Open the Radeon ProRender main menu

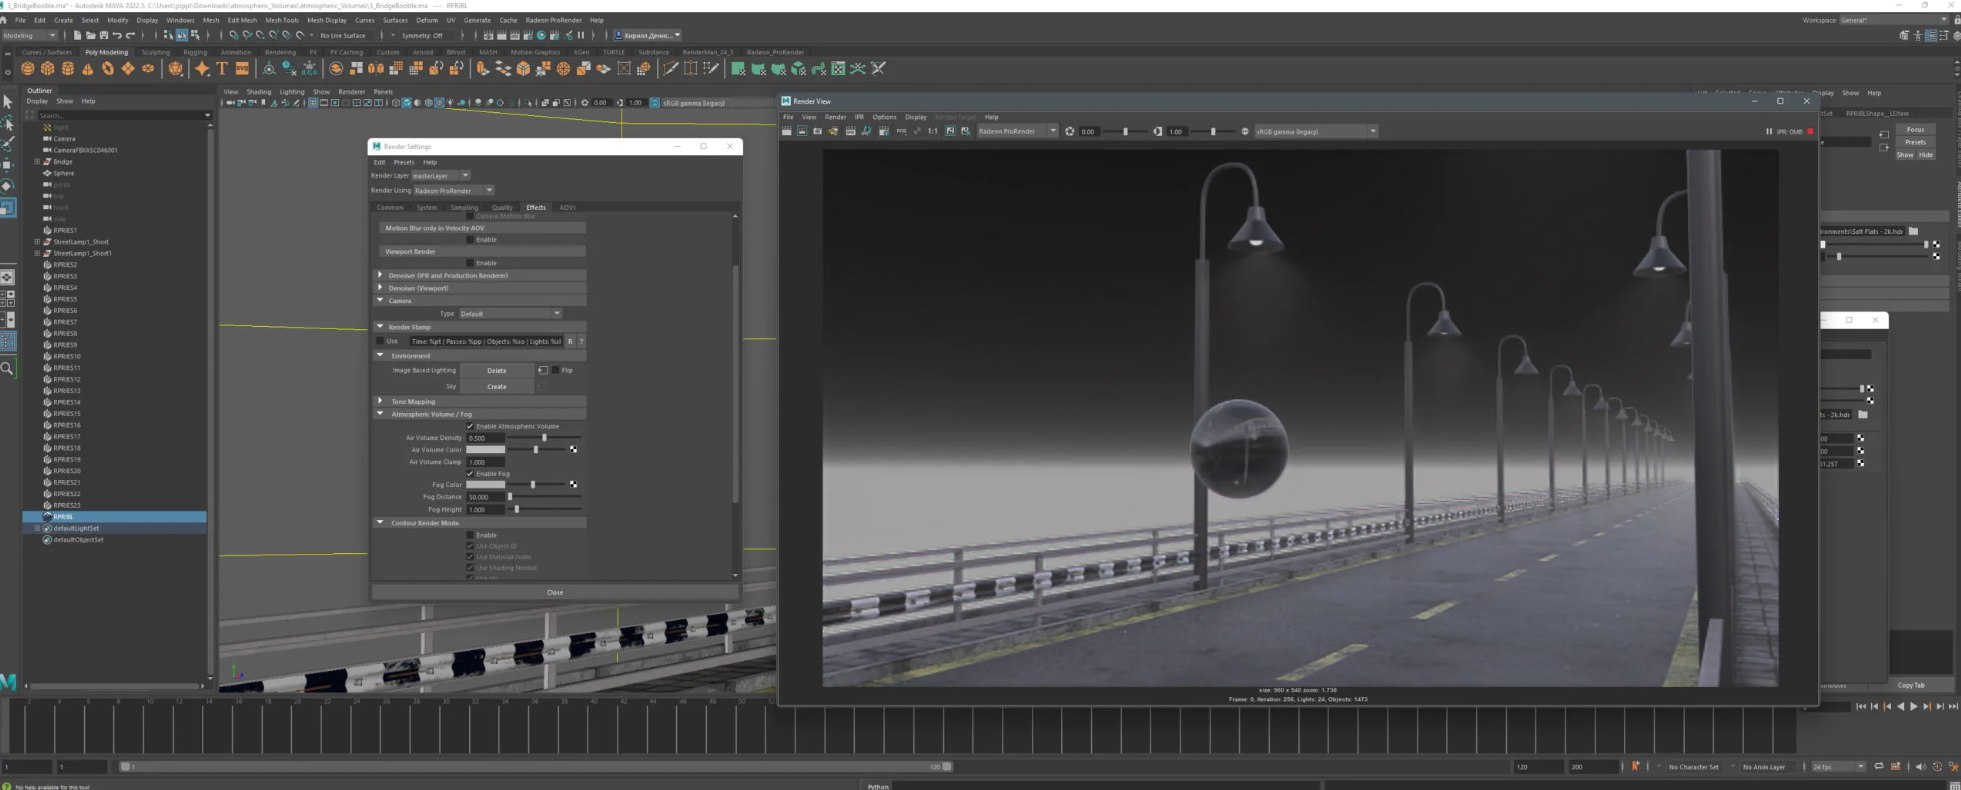coord(553,20)
